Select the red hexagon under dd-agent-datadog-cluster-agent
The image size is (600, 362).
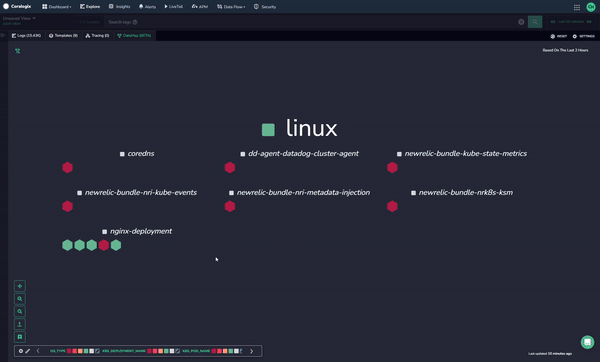[x=230, y=168]
